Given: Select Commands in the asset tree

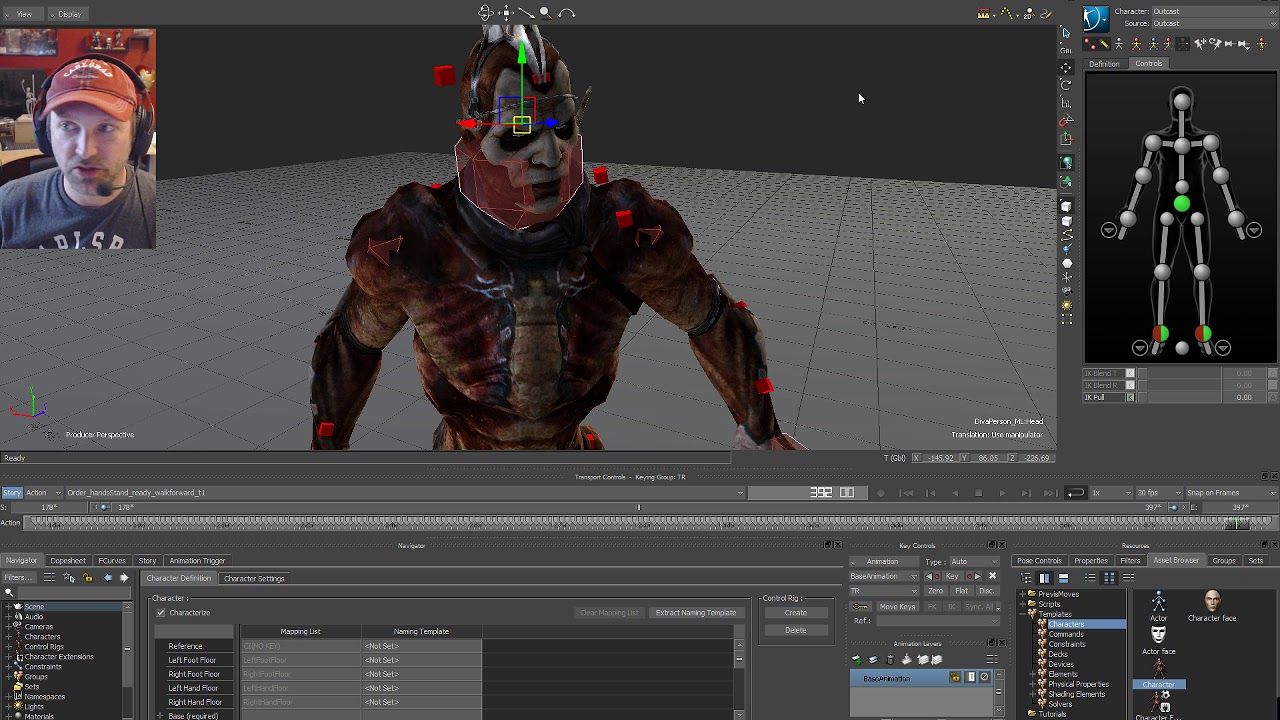Looking at the screenshot, I should [x=1065, y=634].
